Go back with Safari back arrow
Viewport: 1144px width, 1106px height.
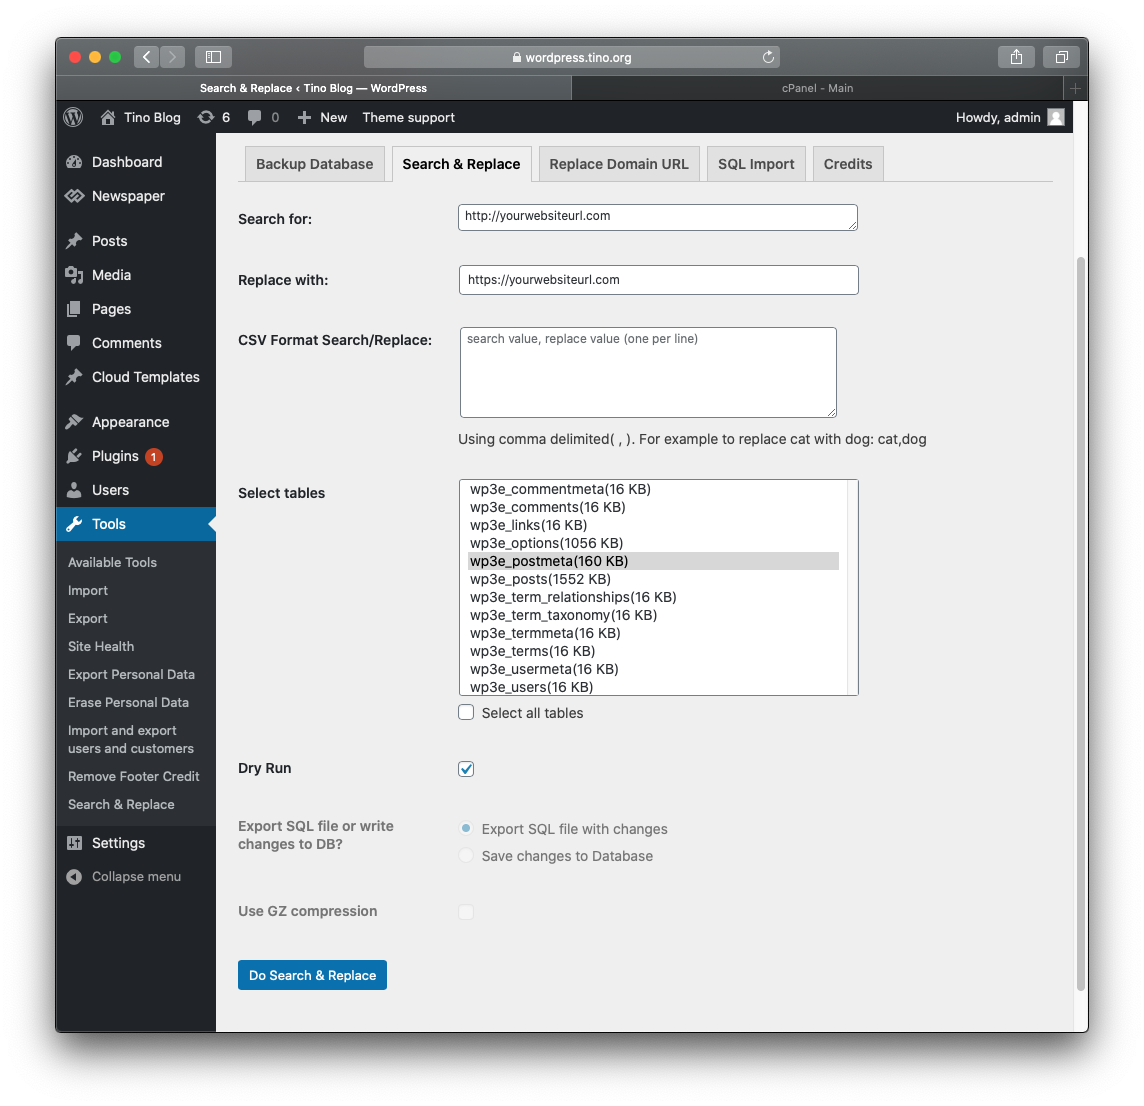(147, 57)
